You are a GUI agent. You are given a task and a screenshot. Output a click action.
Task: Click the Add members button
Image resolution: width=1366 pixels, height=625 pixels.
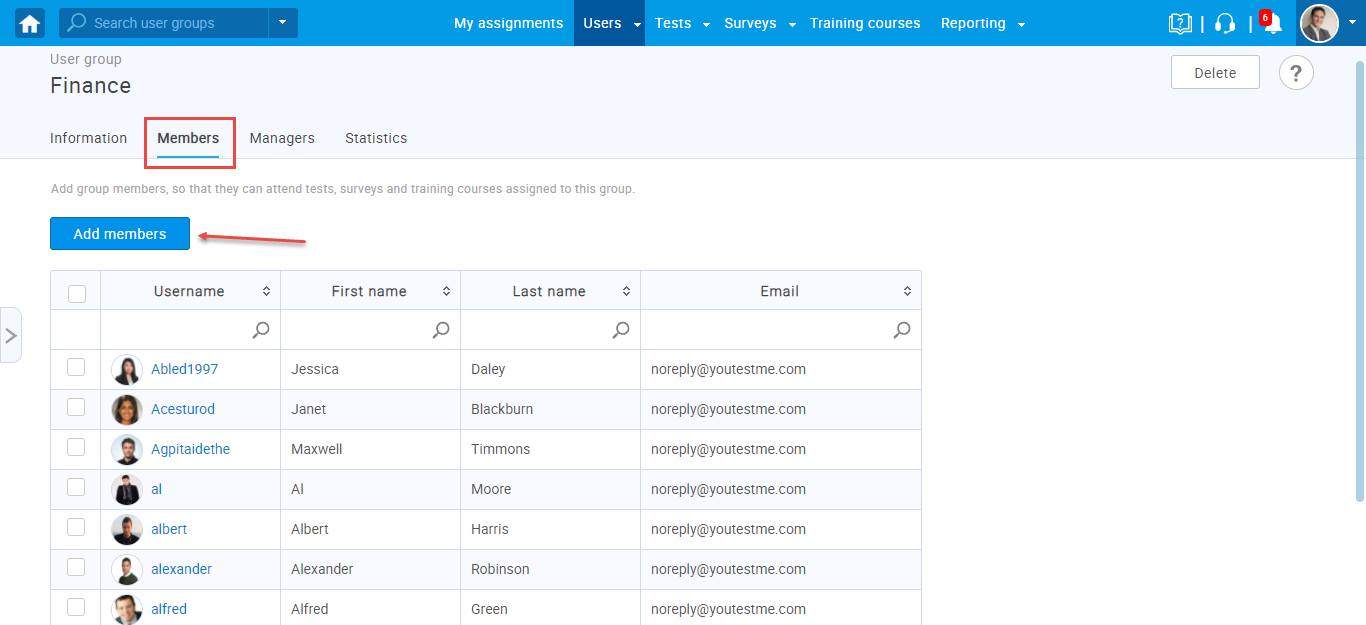pyautogui.click(x=120, y=234)
